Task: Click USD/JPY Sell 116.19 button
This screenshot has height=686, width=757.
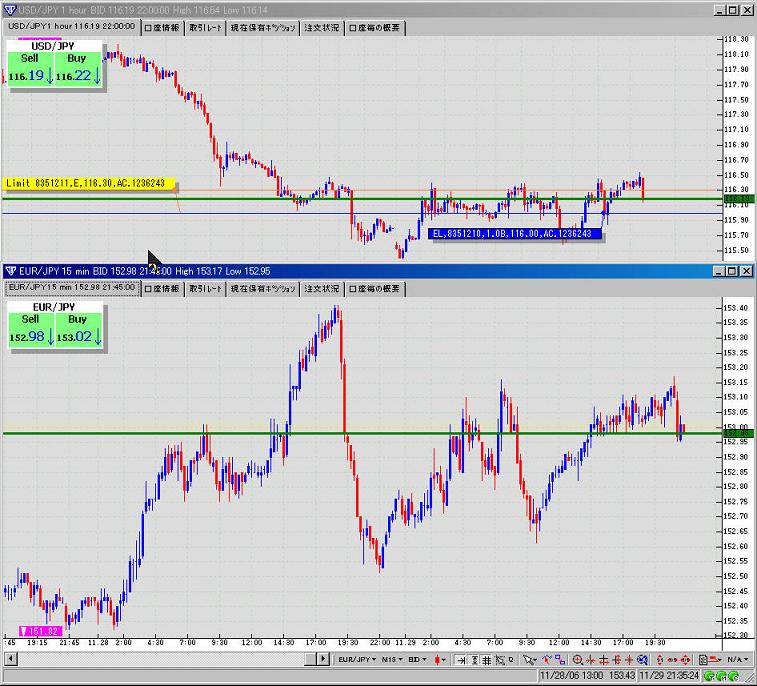Action: click(30, 68)
